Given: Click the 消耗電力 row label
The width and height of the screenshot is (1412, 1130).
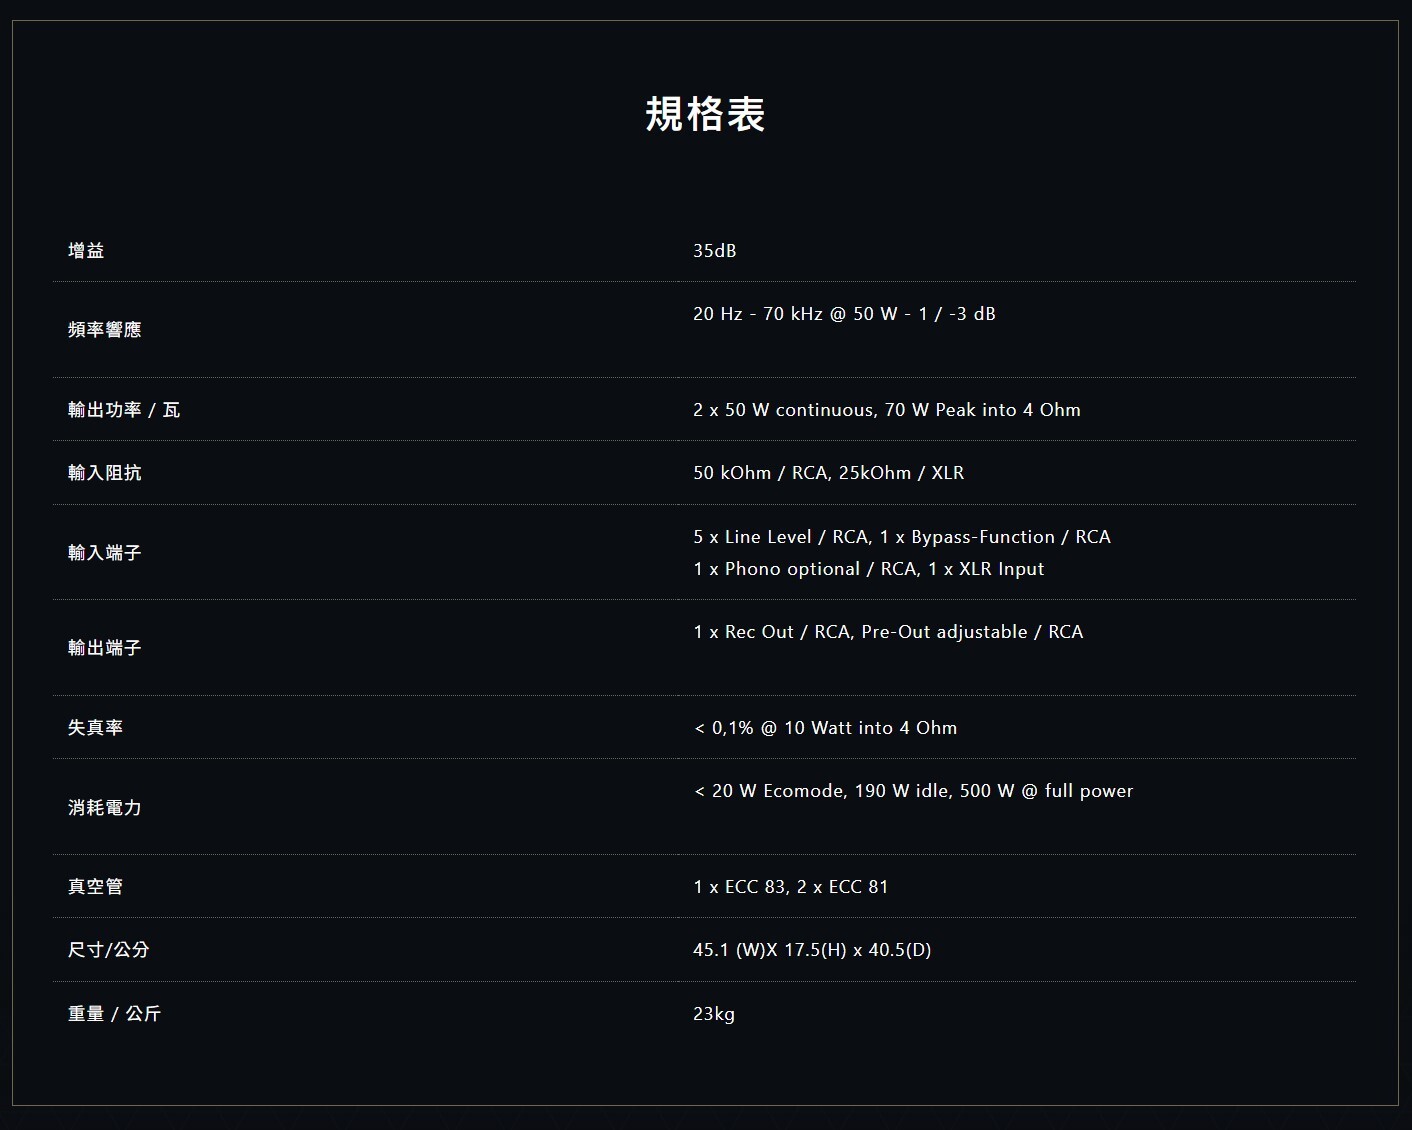Looking at the screenshot, I should pos(104,808).
